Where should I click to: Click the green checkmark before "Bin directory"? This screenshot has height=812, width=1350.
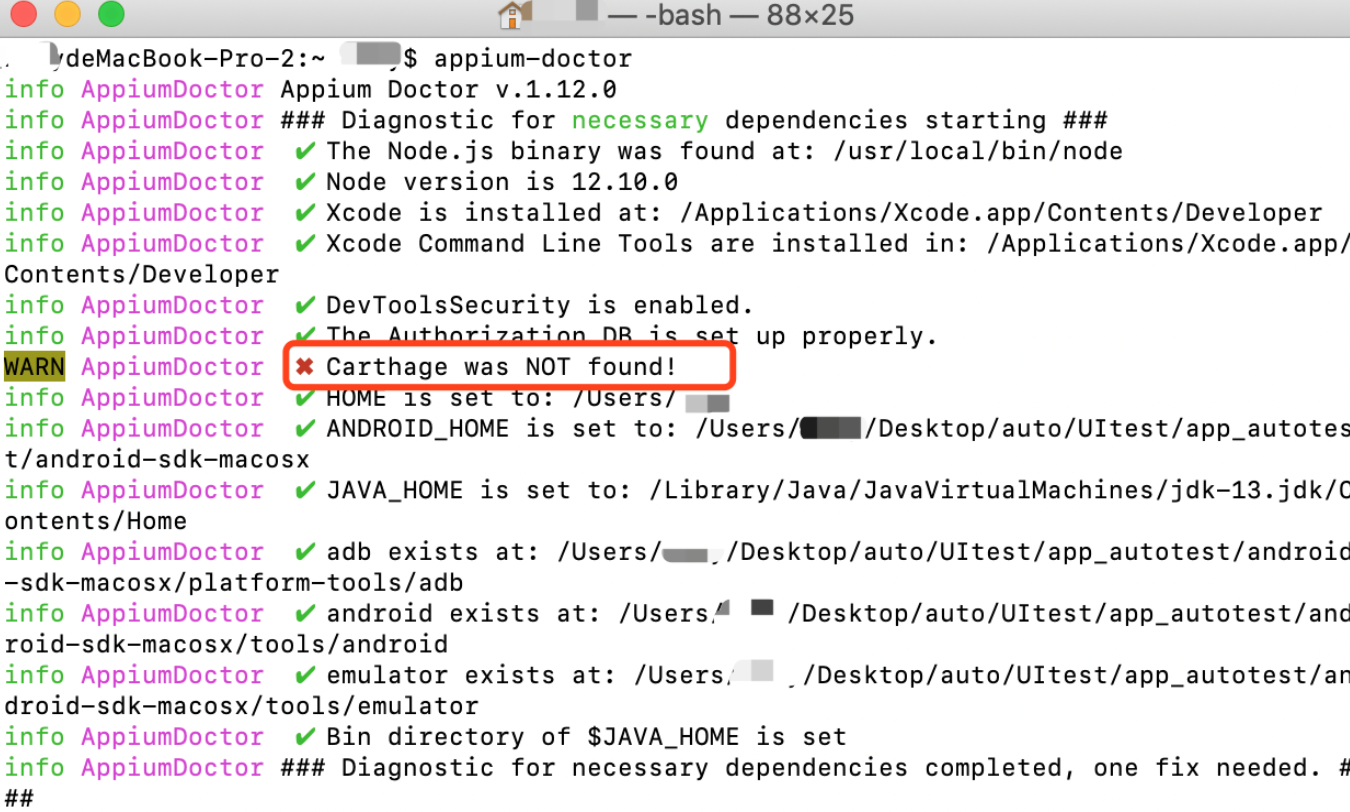click(x=305, y=738)
